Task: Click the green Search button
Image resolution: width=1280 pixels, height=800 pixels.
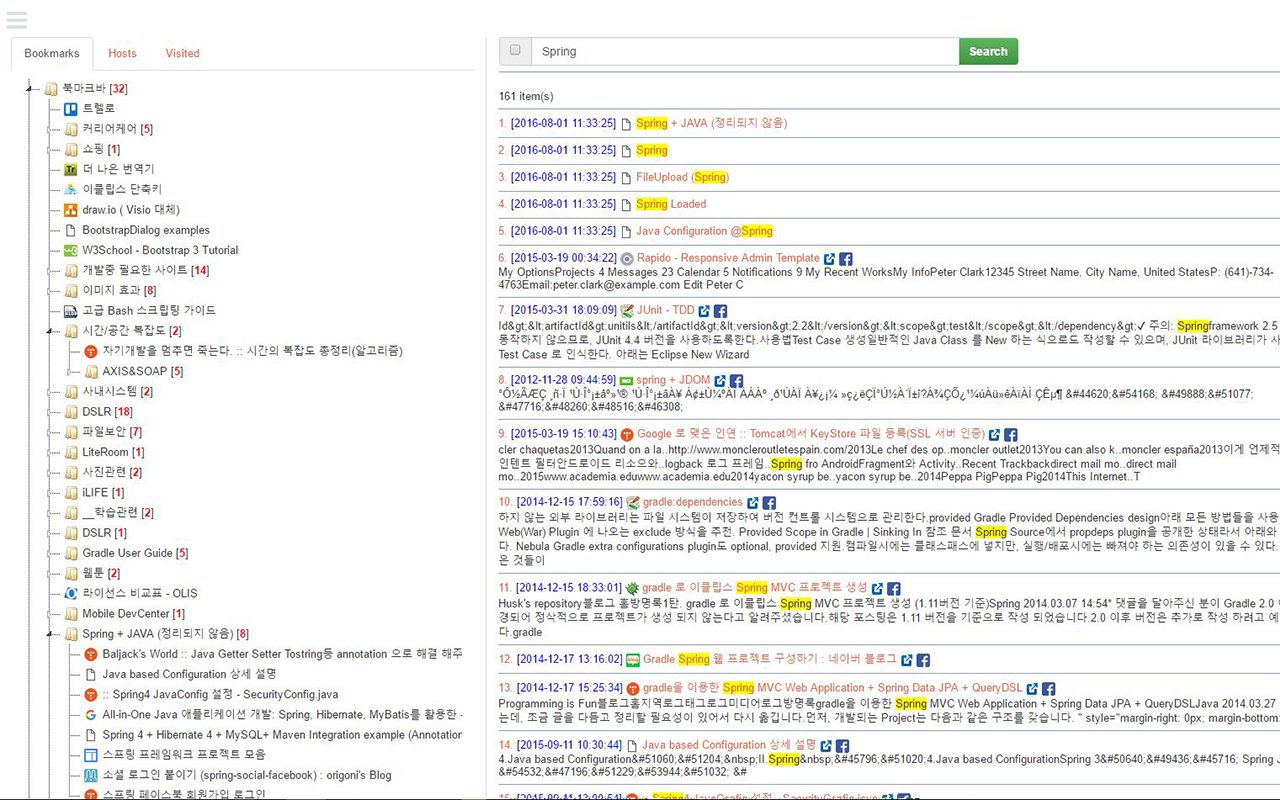Action: click(988, 51)
